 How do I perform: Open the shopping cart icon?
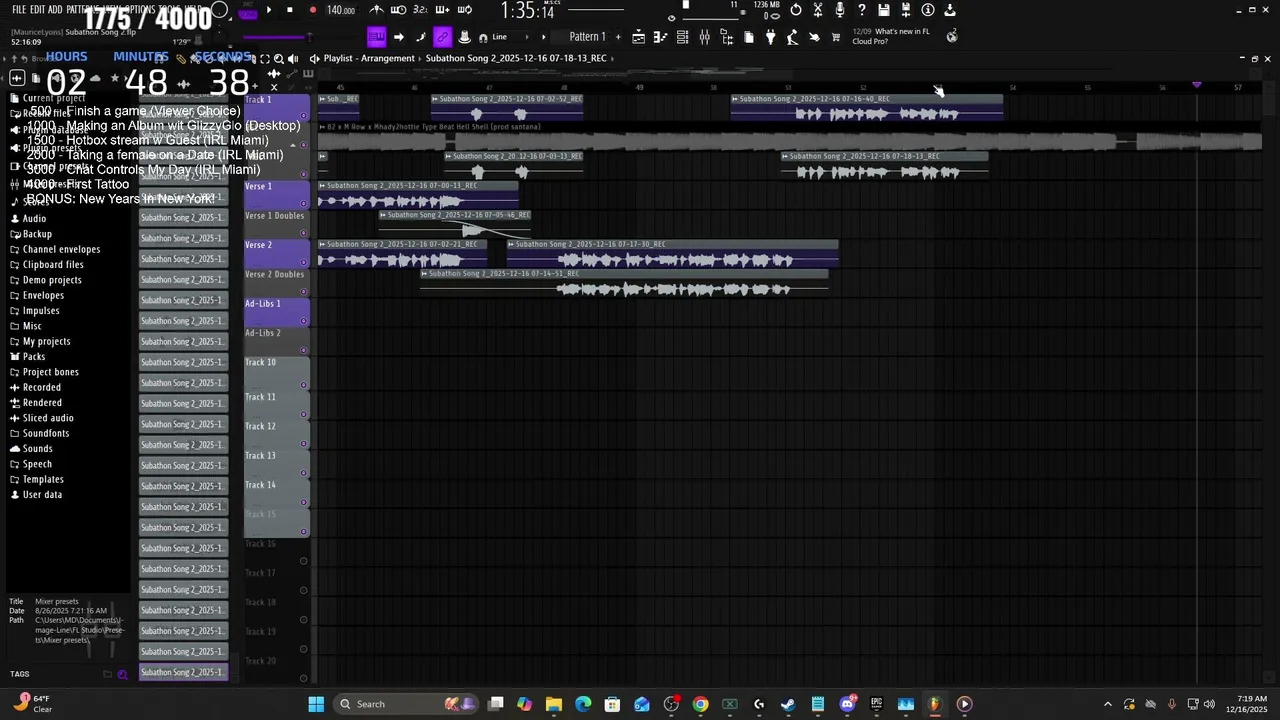pos(836,37)
